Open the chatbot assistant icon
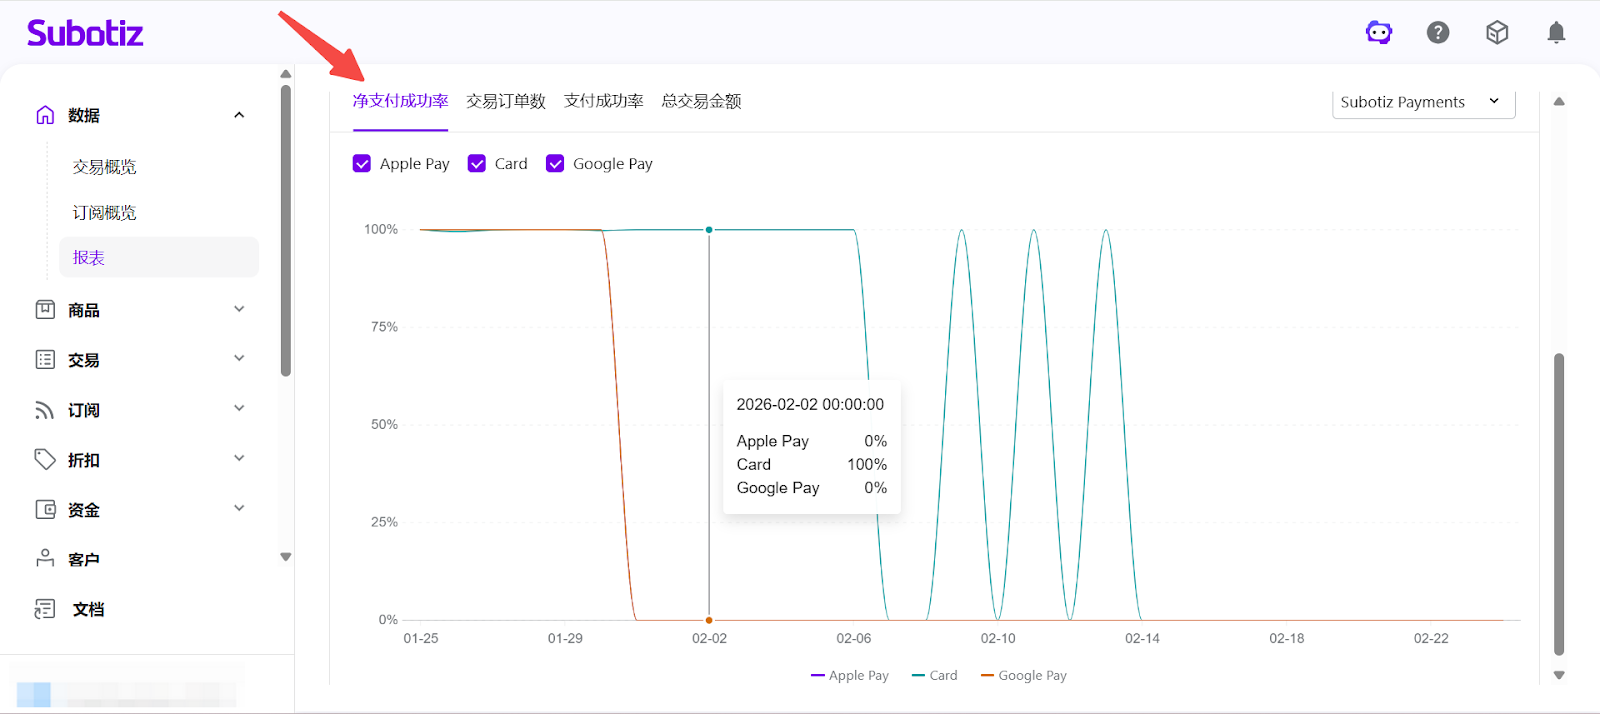Screen dimensions: 1600x714 1379,33
